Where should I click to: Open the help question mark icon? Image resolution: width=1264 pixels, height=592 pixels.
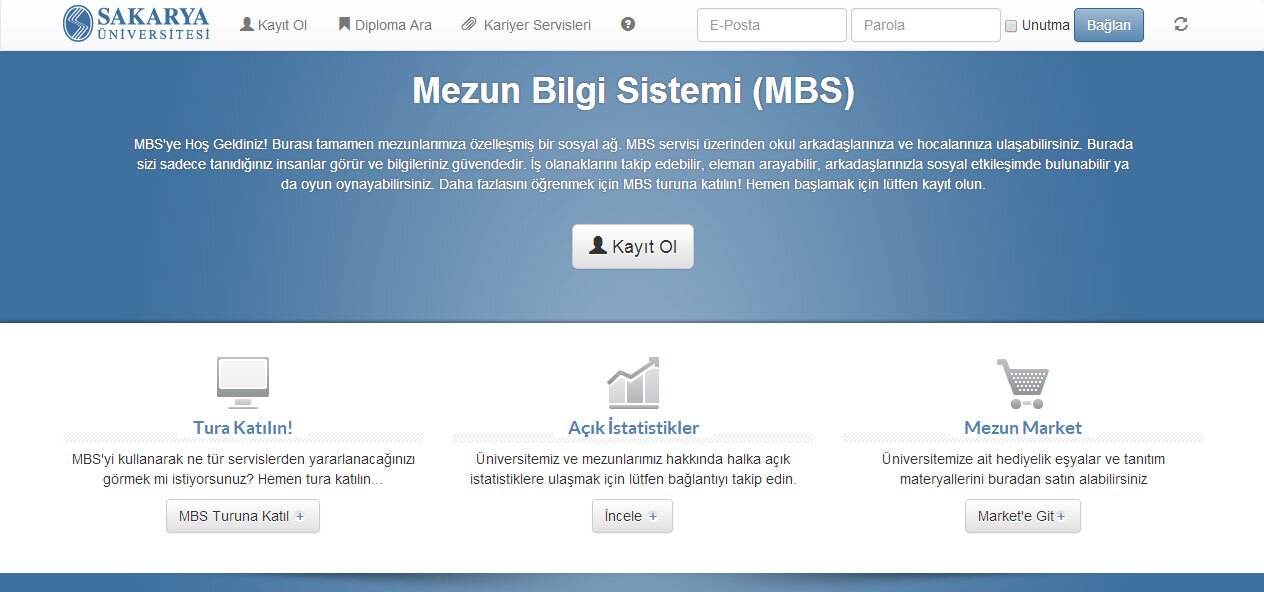[628, 24]
